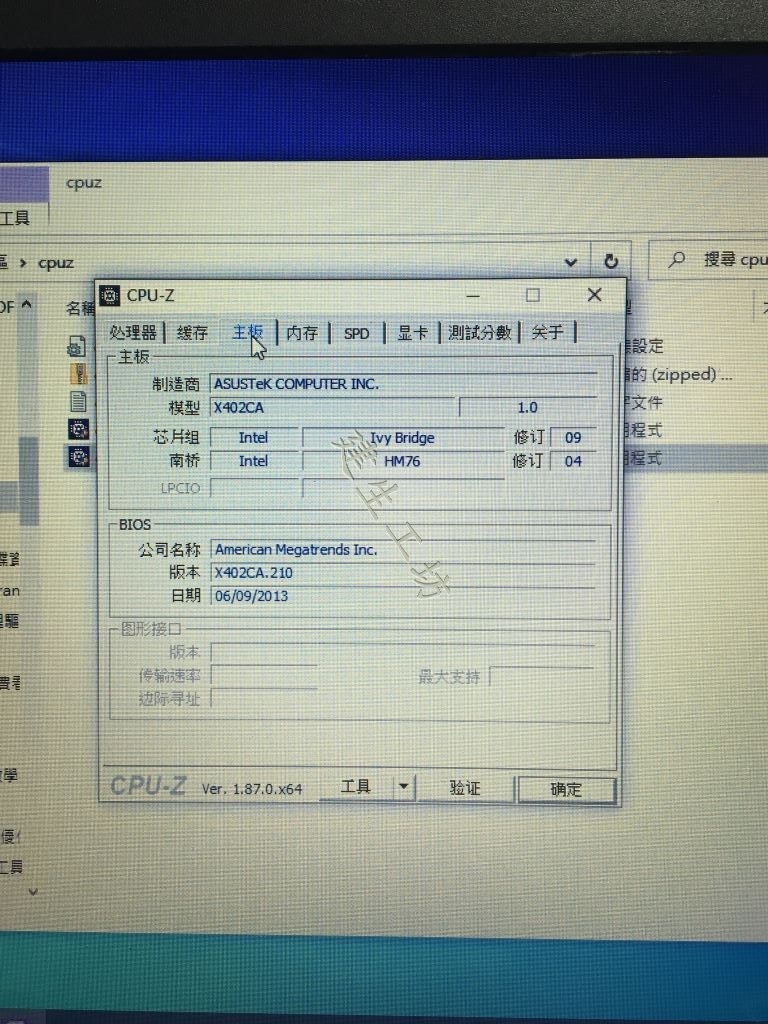768x1024 pixels.
Task: Collapse the Explorer navigation pane up chevron
Action: pyautogui.click(x=27, y=304)
